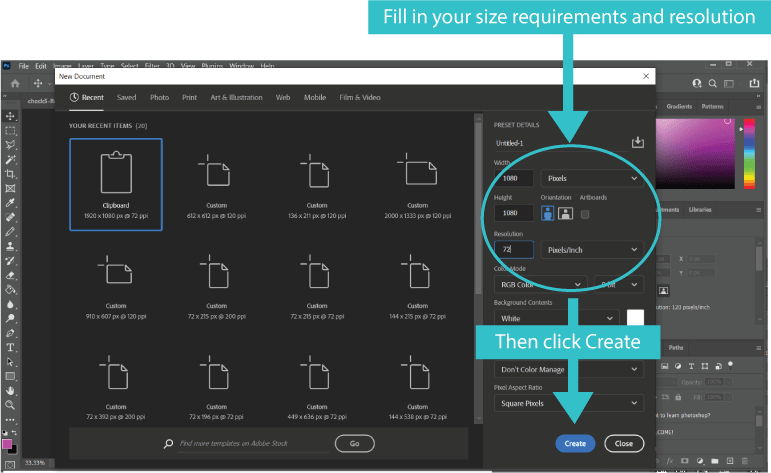Switch to the Art & Illustration tab
The width and height of the screenshot is (771, 473).
tap(236, 98)
